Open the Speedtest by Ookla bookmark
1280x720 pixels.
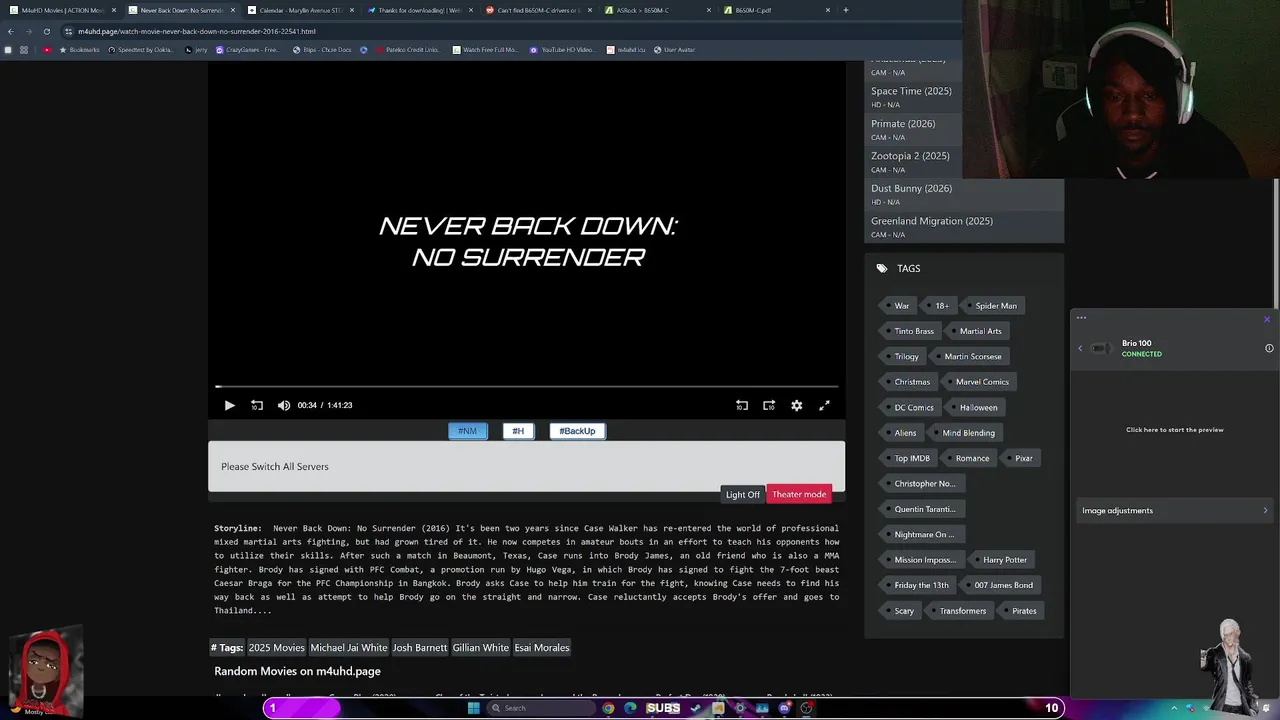(x=140, y=50)
